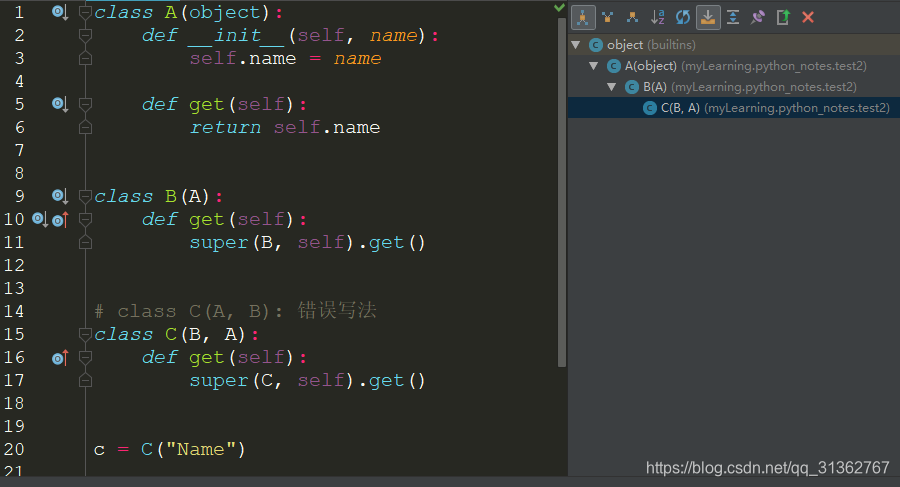Toggle the Pin Tab icon
900x487 pixels.
click(758, 17)
